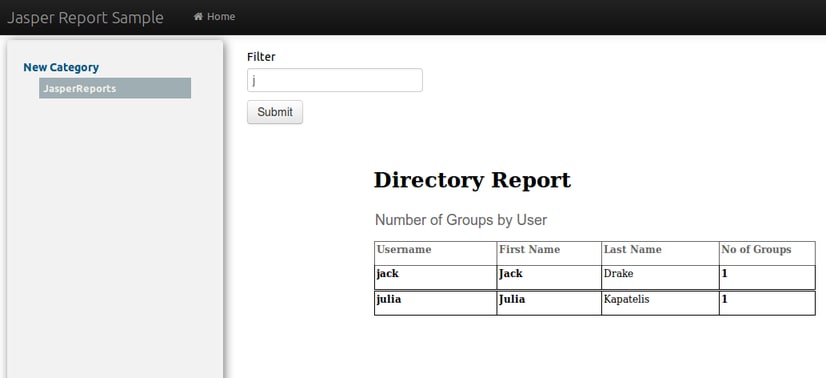Click the Julia first name cell
Viewport: 826px width, 378px height.
click(x=549, y=303)
